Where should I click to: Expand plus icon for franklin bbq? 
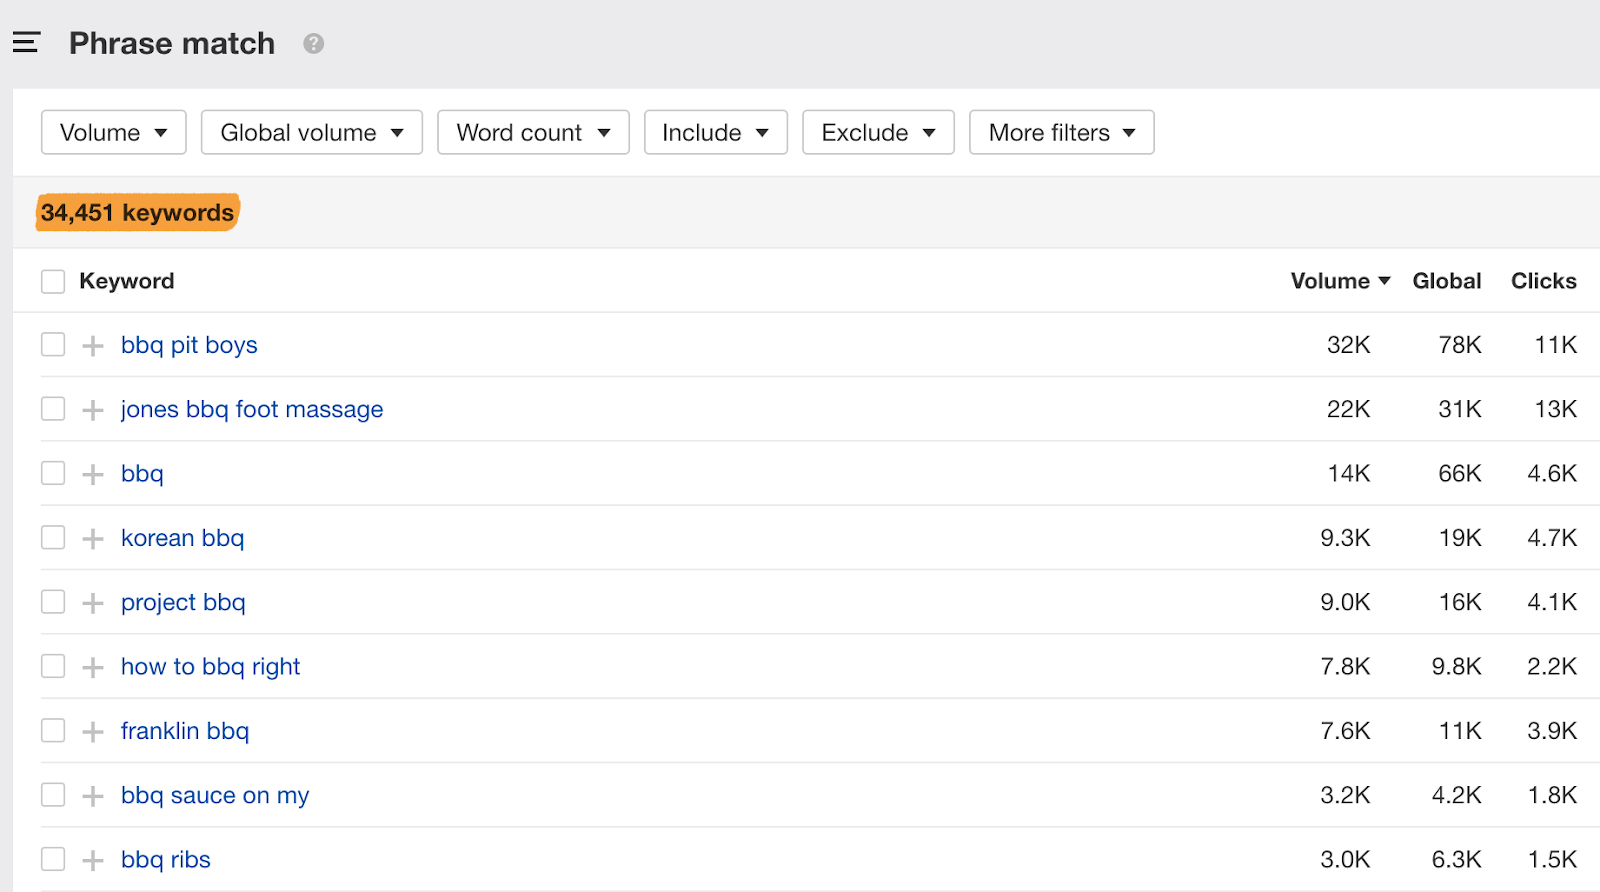93,732
